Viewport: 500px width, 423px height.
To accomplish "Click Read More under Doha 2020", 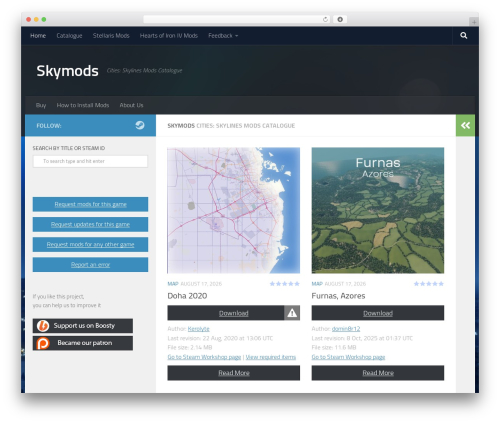I will 234,373.
